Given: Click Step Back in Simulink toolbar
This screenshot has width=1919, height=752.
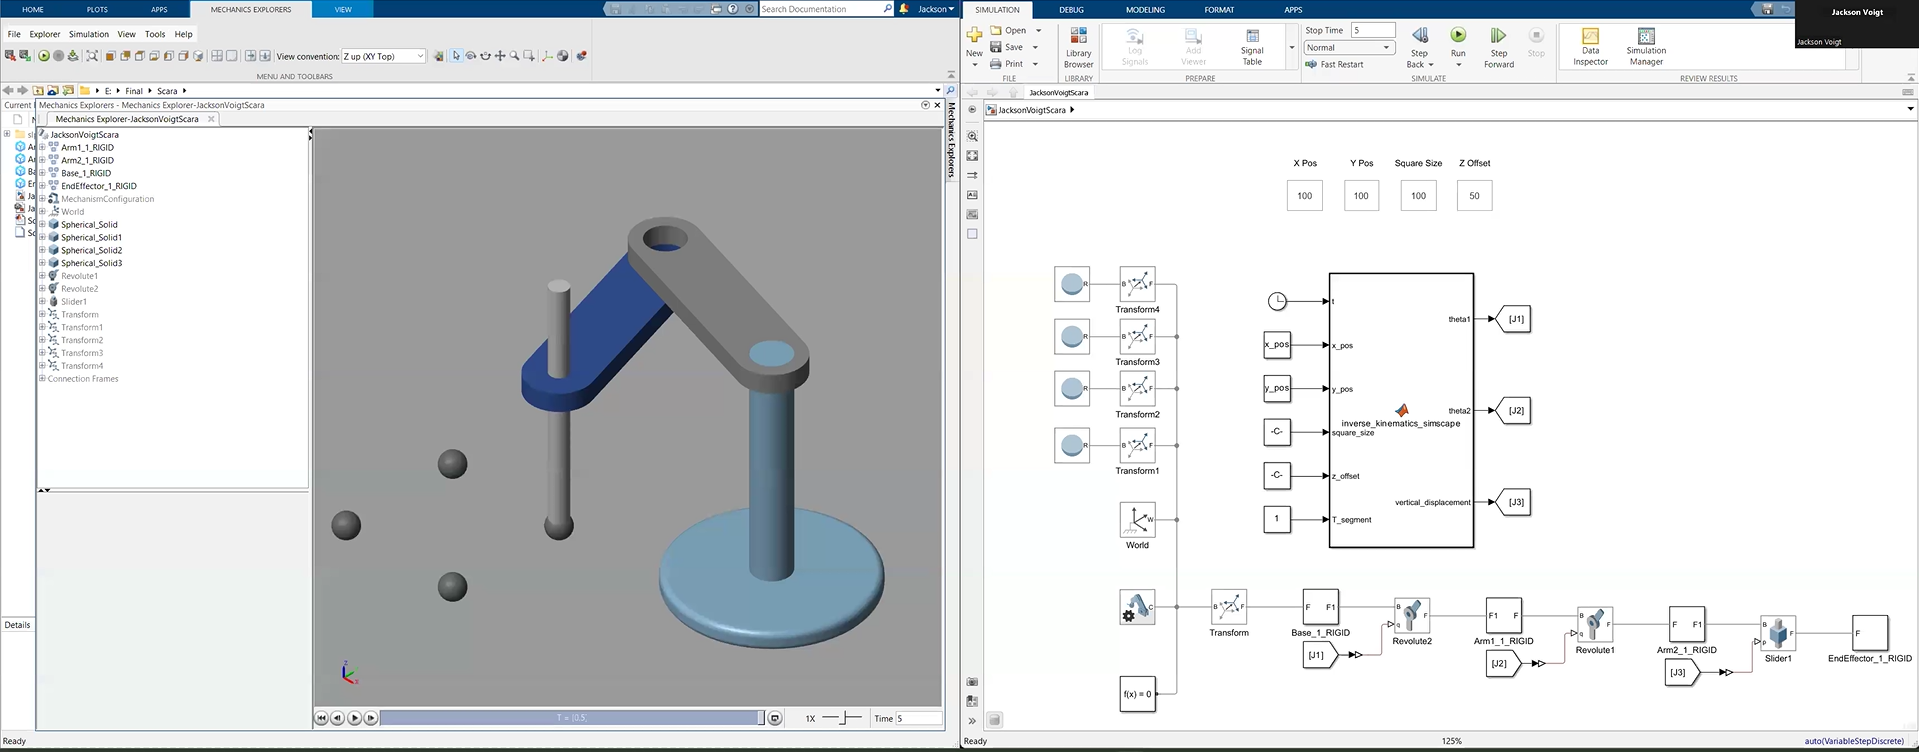Looking at the screenshot, I should pos(1419,47).
